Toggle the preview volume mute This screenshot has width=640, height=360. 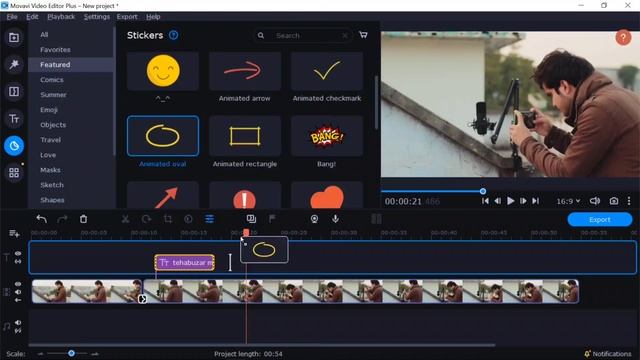595,201
